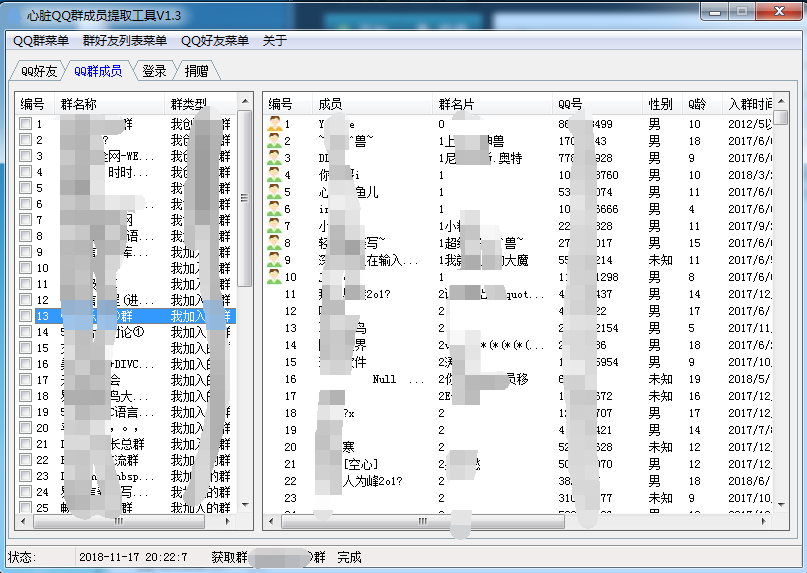Select highlighted group row 13

tap(136, 316)
